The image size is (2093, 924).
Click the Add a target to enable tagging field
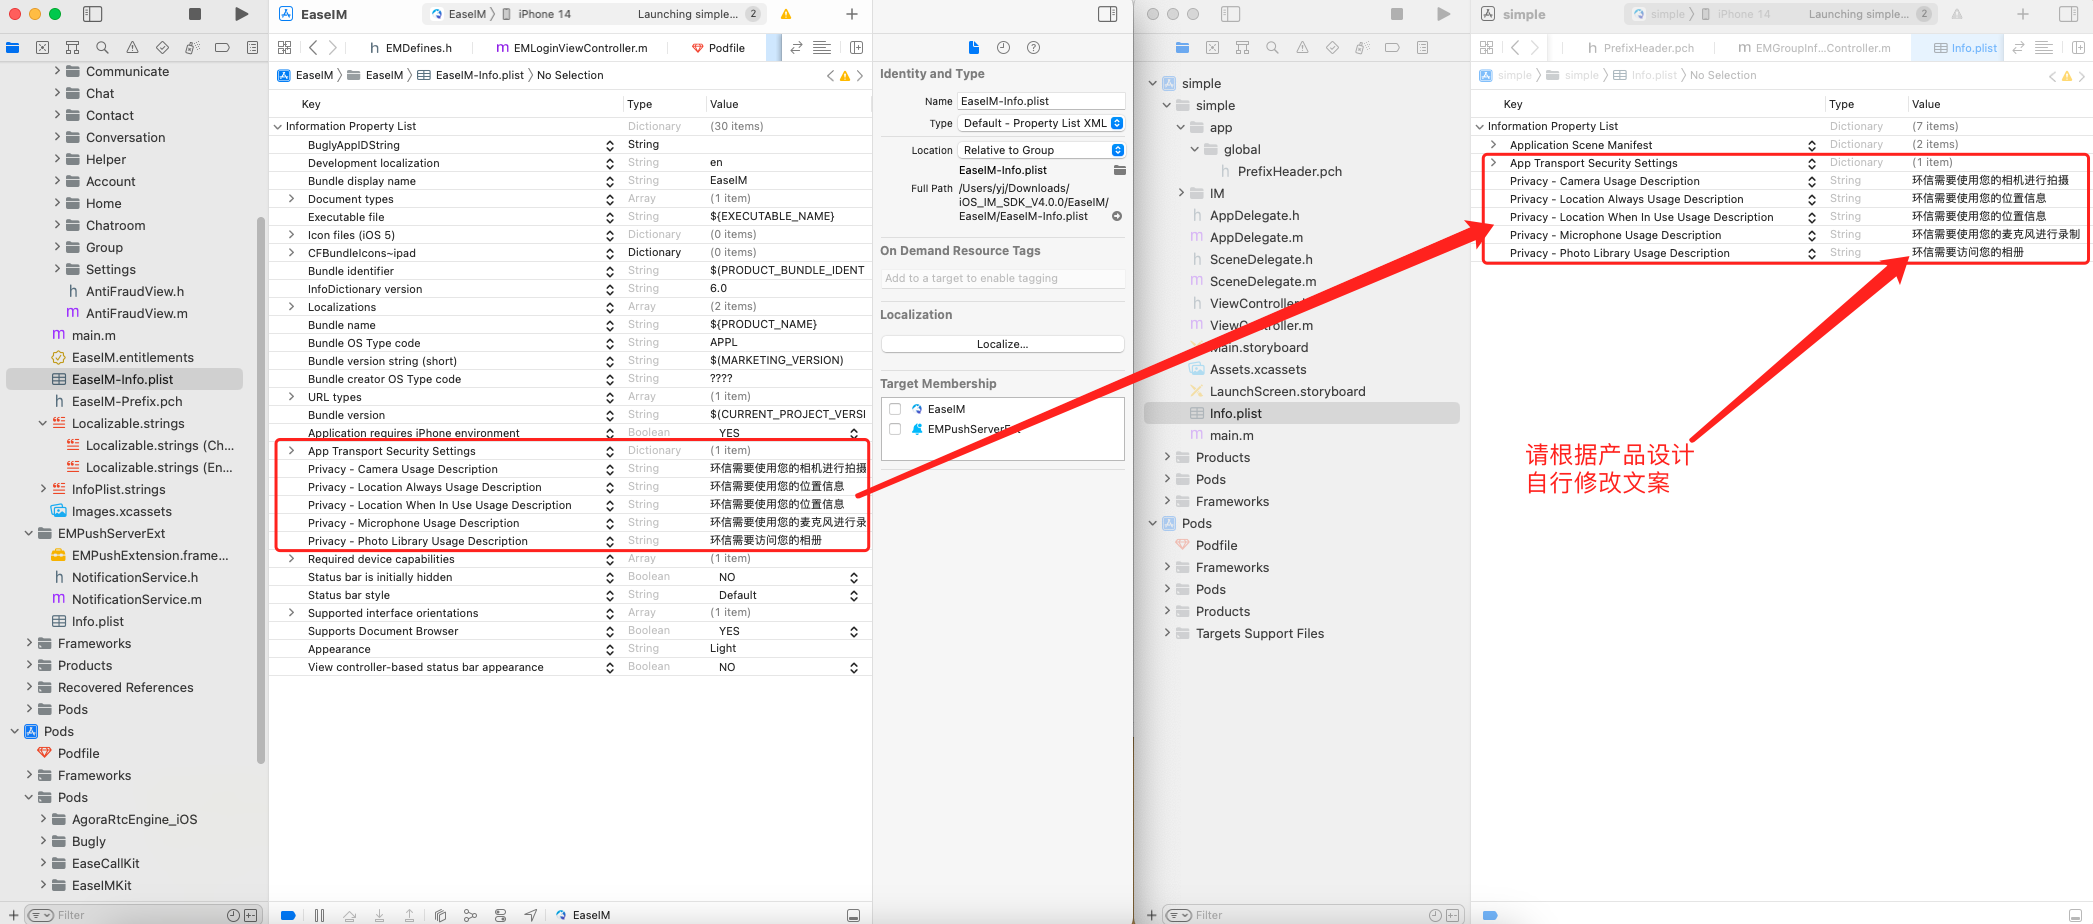[1002, 278]
